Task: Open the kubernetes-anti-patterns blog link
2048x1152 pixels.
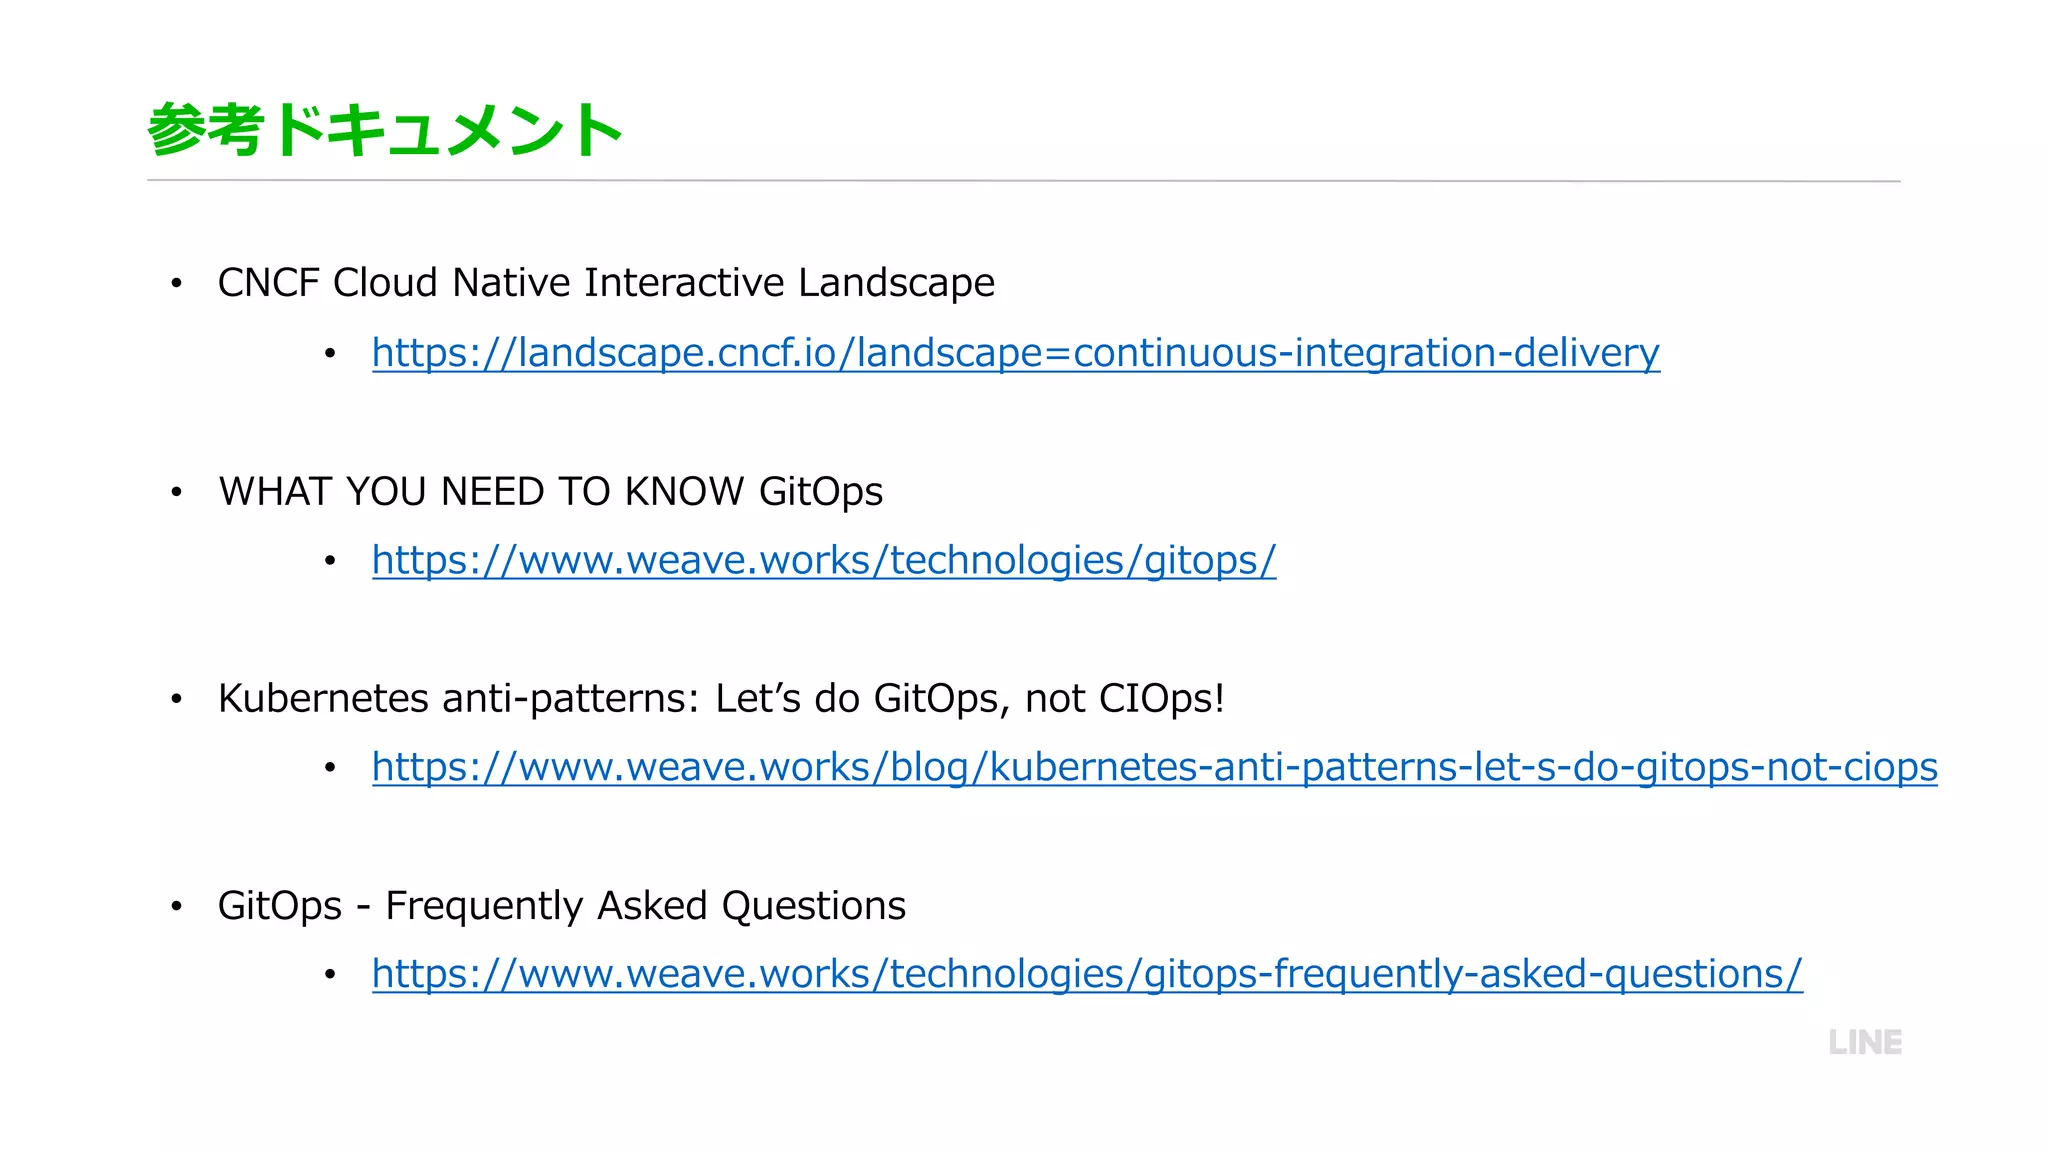Action: click(x=1154, y=767)
